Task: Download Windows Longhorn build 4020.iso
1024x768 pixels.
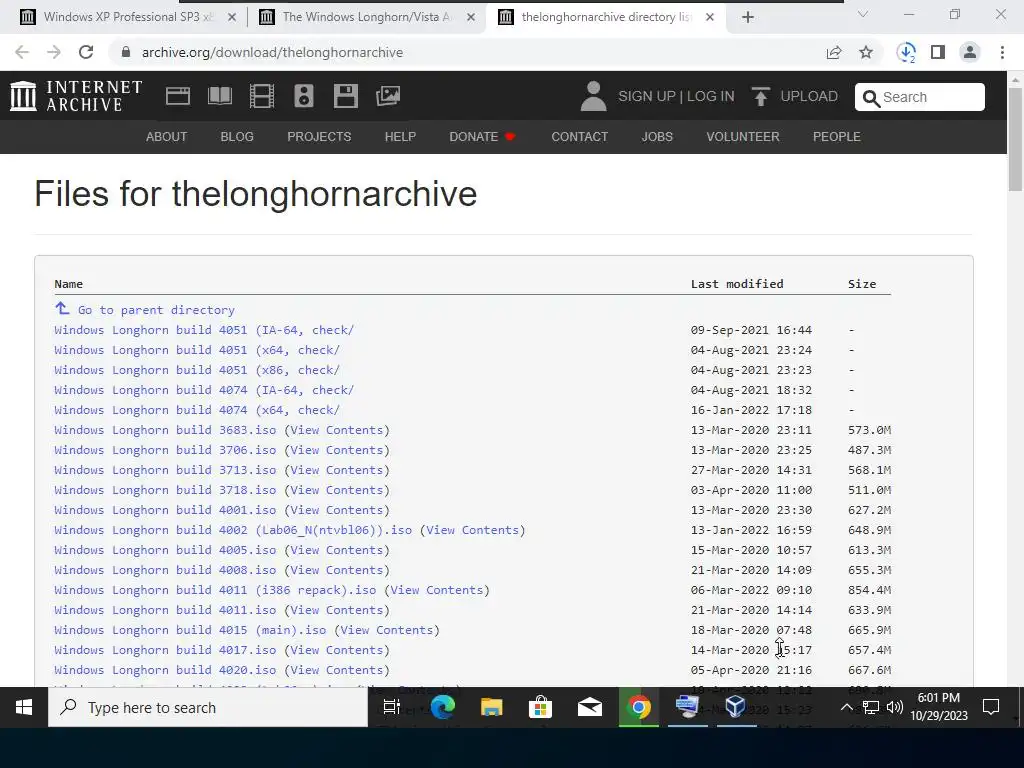Action: click(165, 670)
